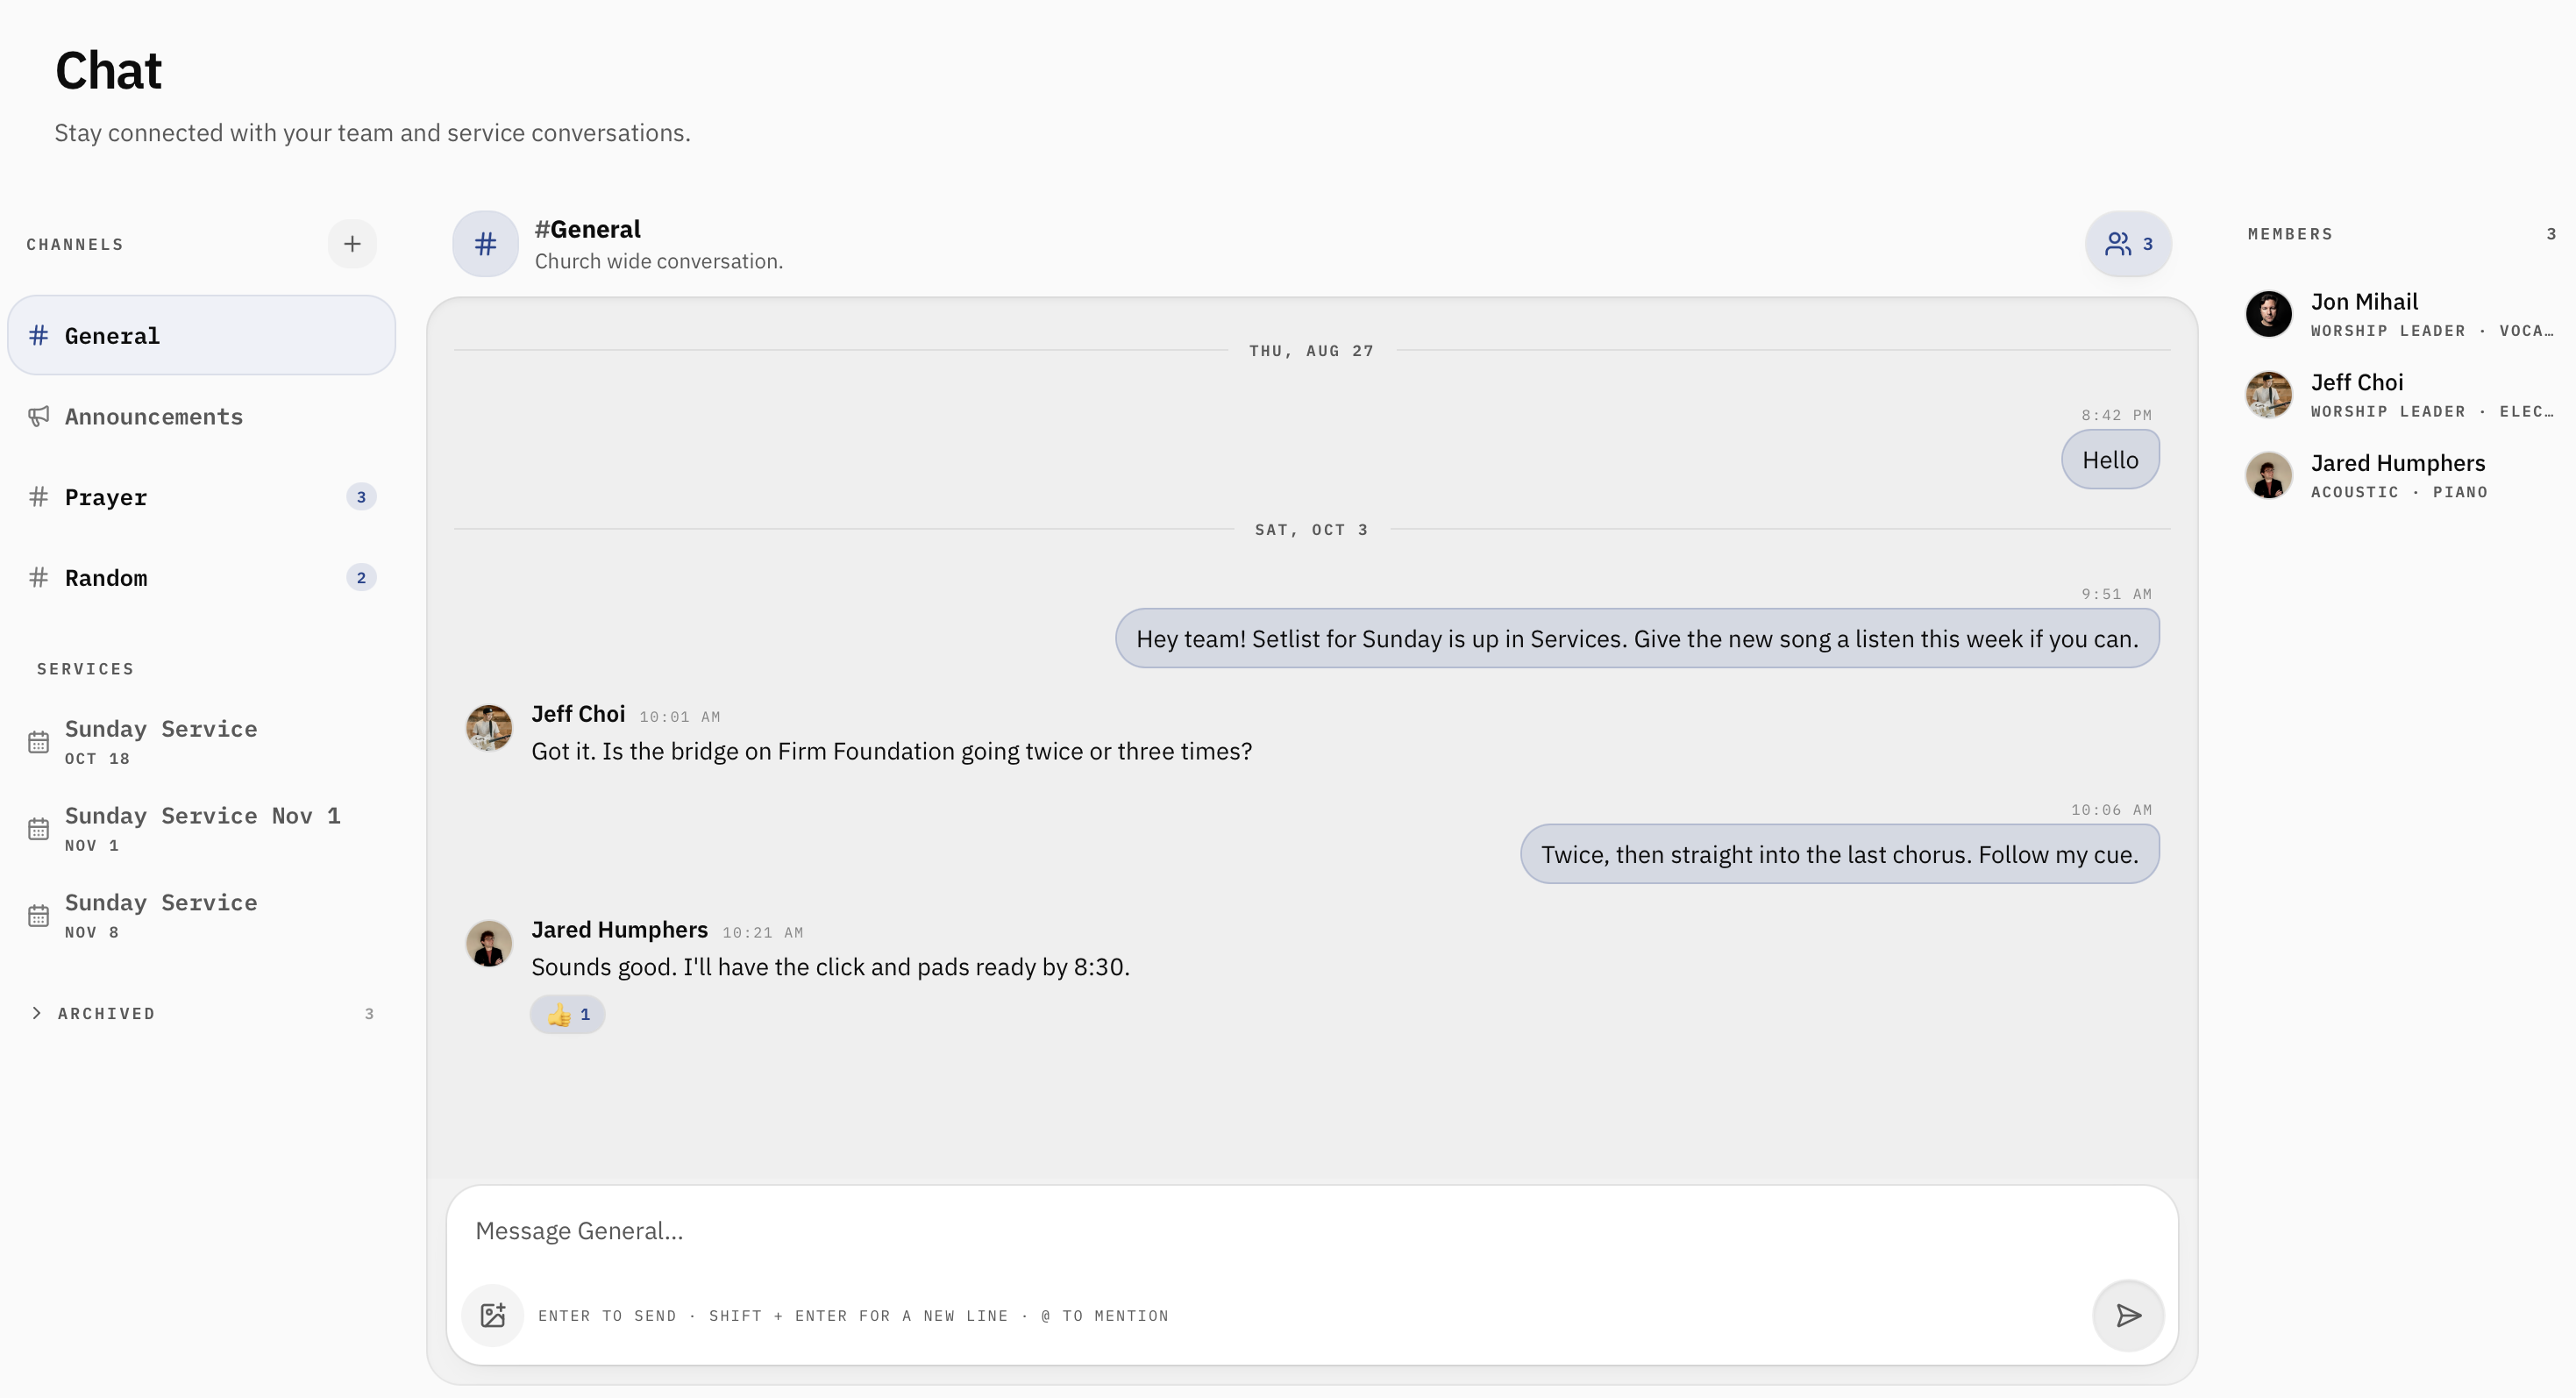Attach an image using the picture icon
Image resolution: width=2576 pixels, height=1398 pixels.
pos(493,1315)
